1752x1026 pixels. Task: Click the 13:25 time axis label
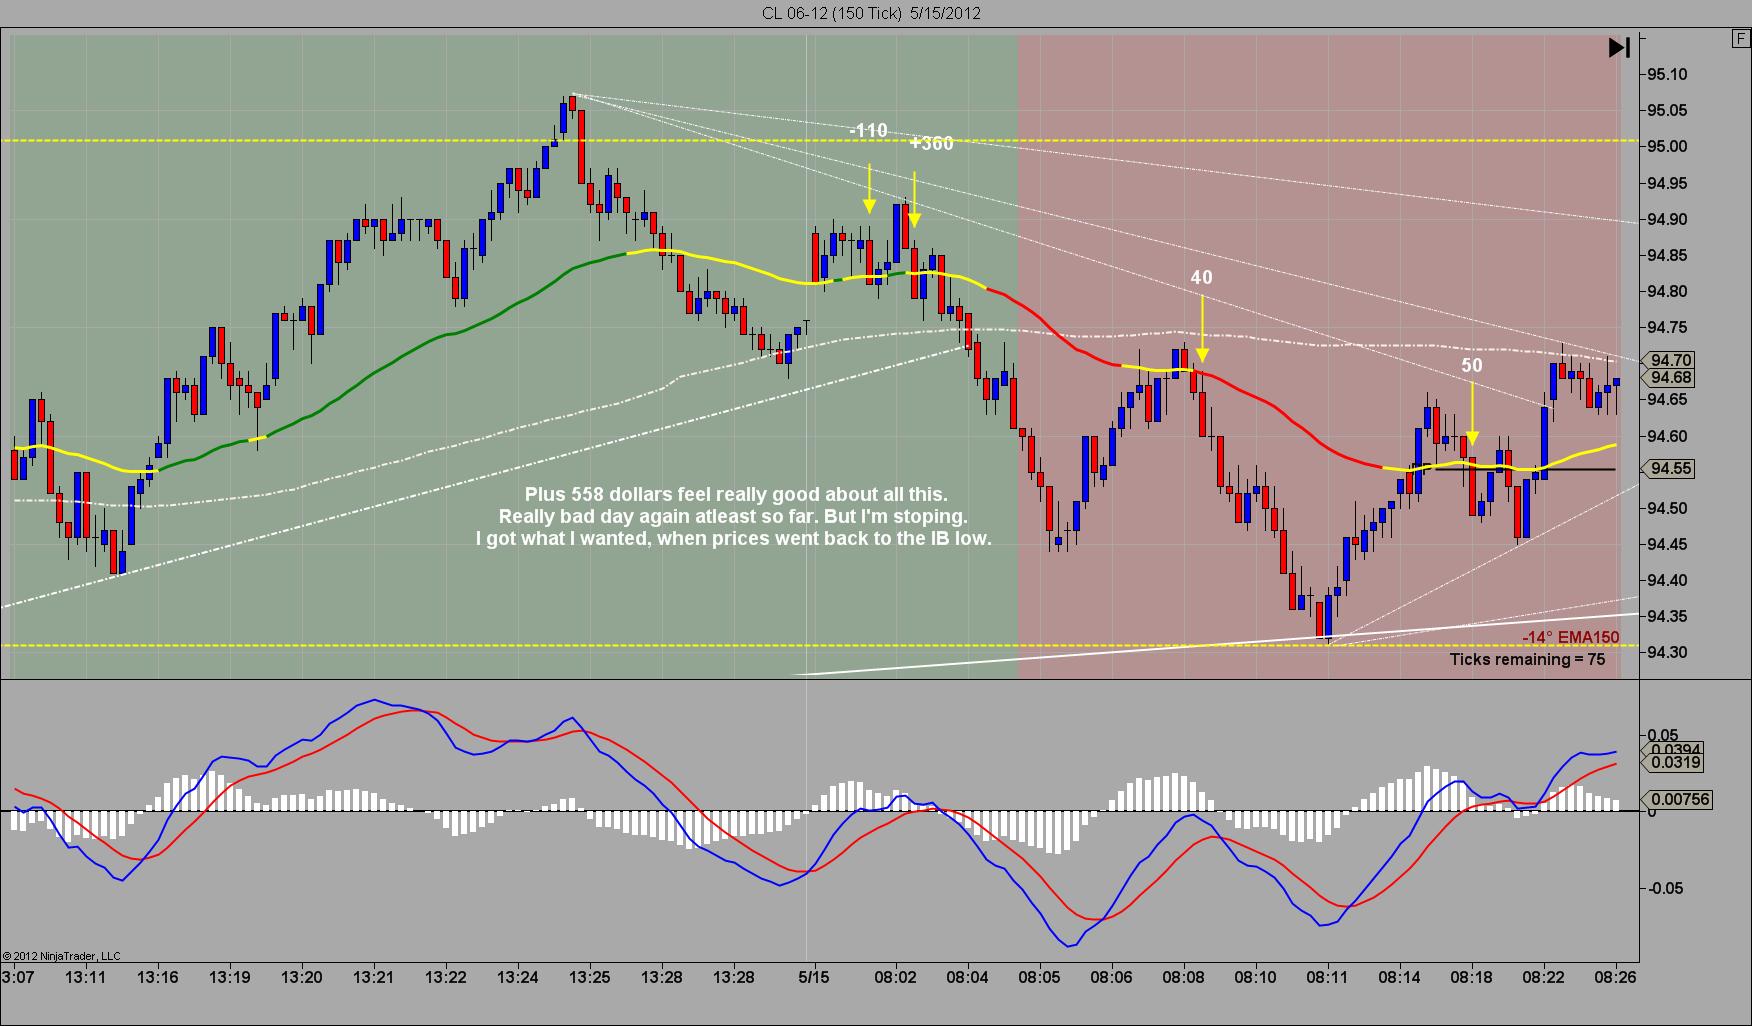click(589, 977)
